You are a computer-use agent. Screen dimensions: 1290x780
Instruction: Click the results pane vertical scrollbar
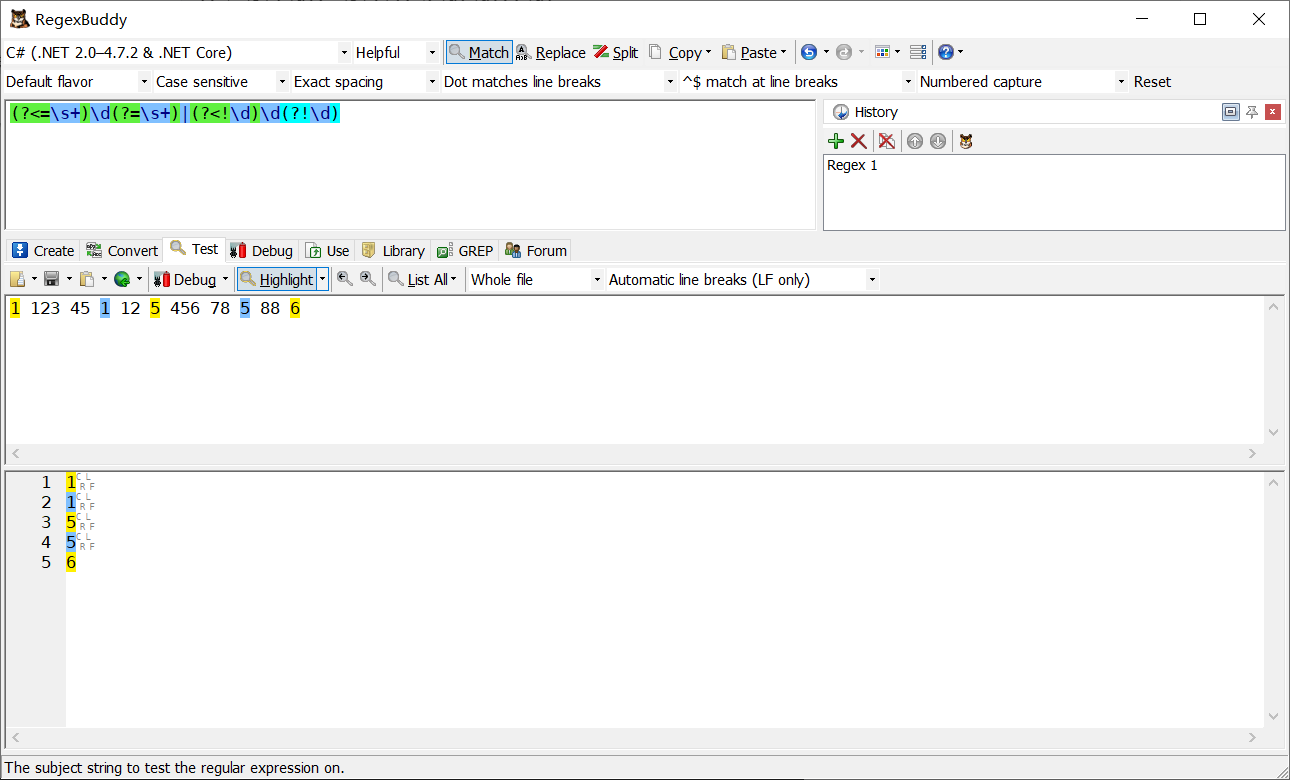1273,599
